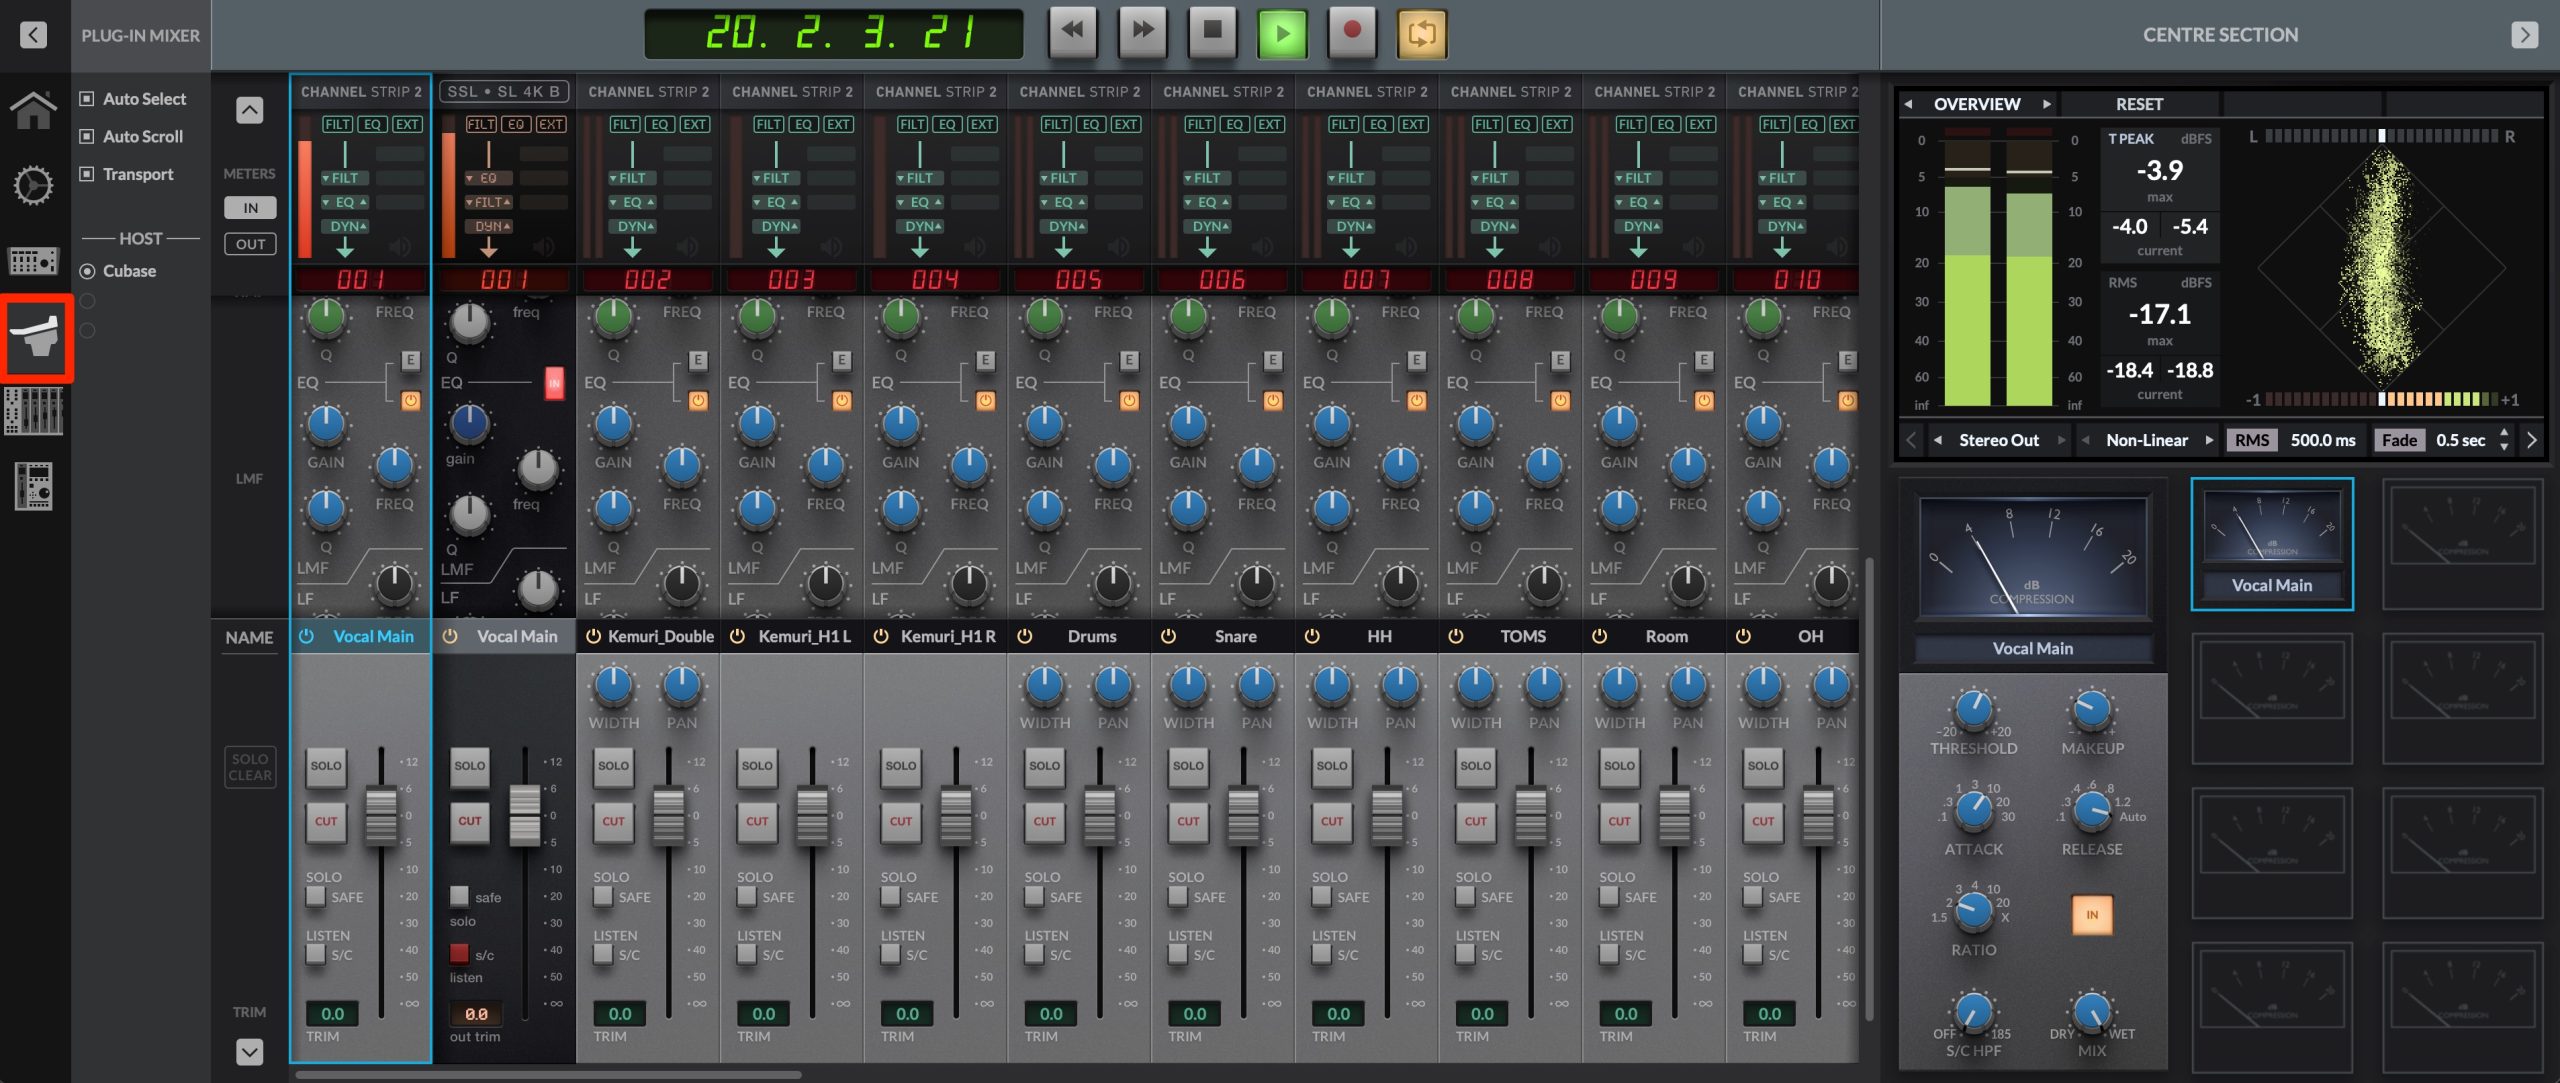Open the Home page icon
2560x1083 pixels.
(x=33, y=110)
